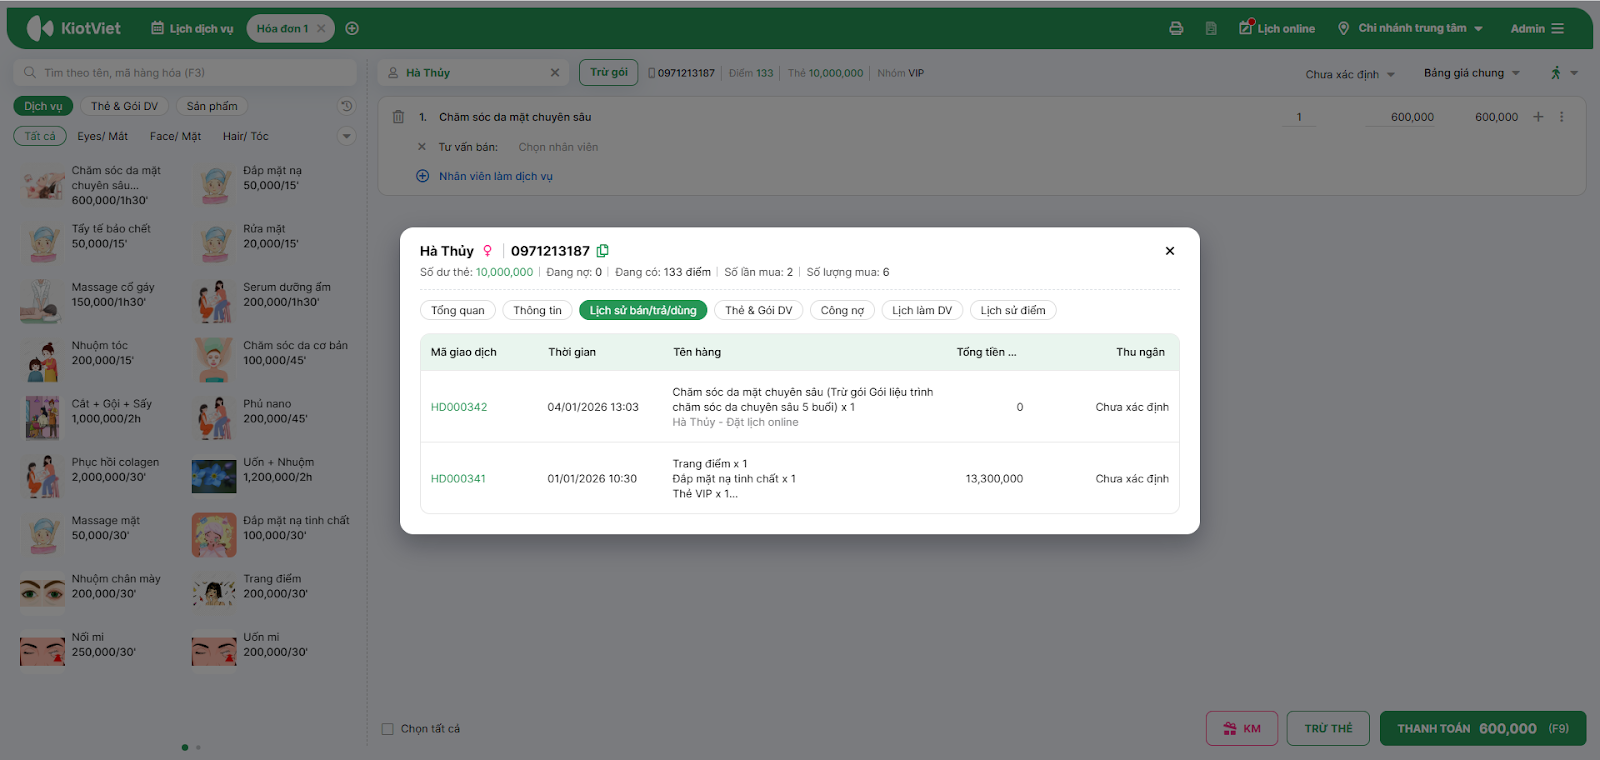The image size is (1600, 760).
Task: Delete the Chăm sóc da mặt line item
Action: 398,117
